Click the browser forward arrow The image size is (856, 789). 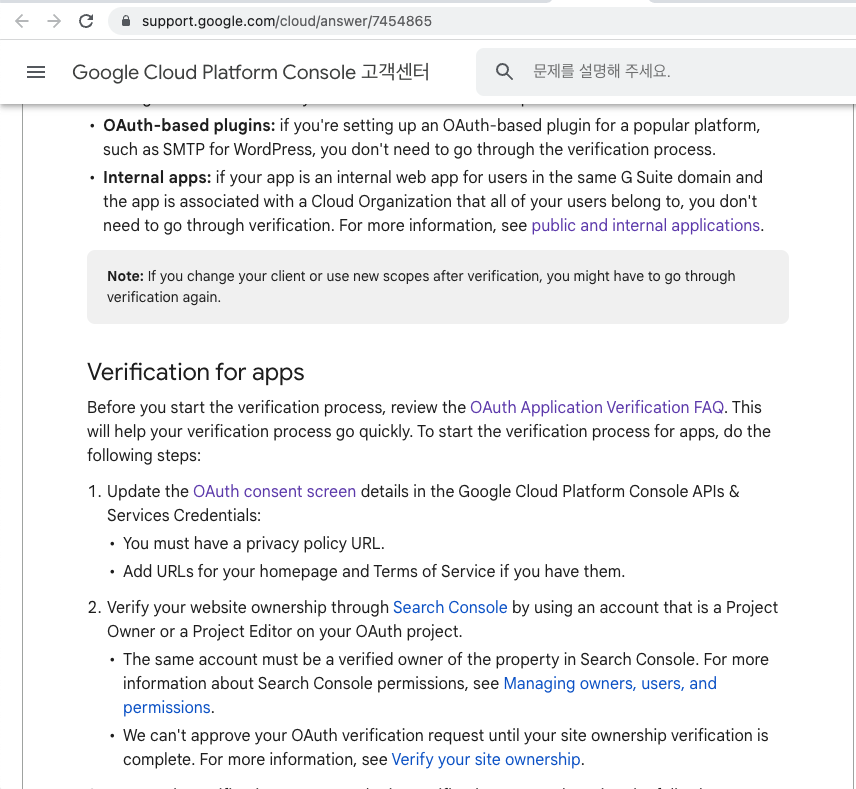(x=54, y=21)
